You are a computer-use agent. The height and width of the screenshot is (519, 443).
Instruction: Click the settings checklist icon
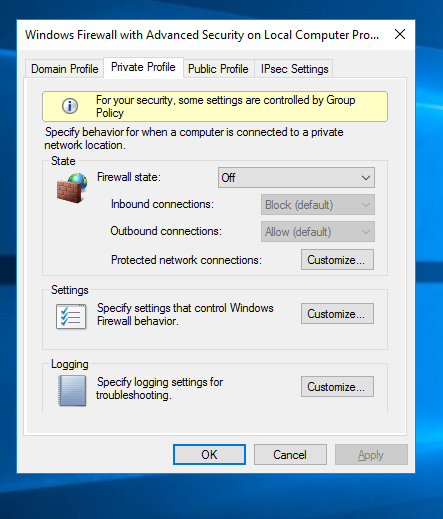click(x=71, y=316)
